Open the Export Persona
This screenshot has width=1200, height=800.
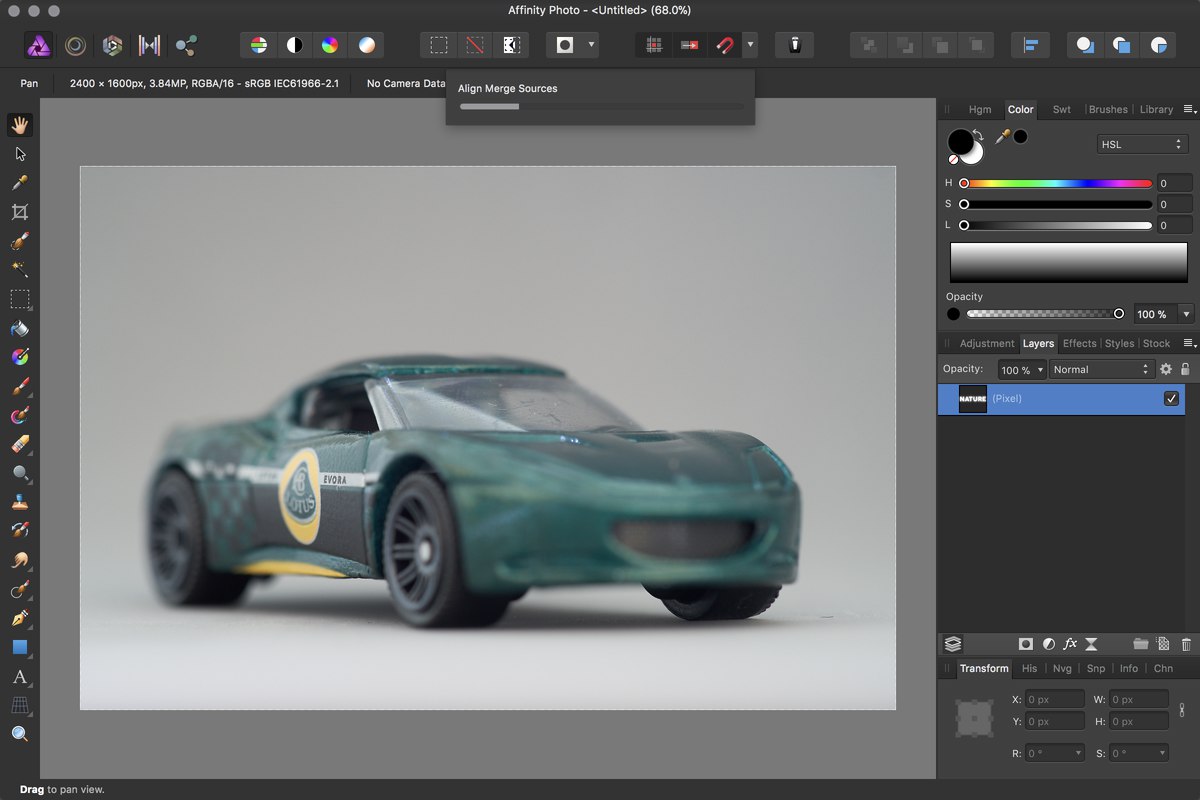pyautogui.click(x=186, y=45)
